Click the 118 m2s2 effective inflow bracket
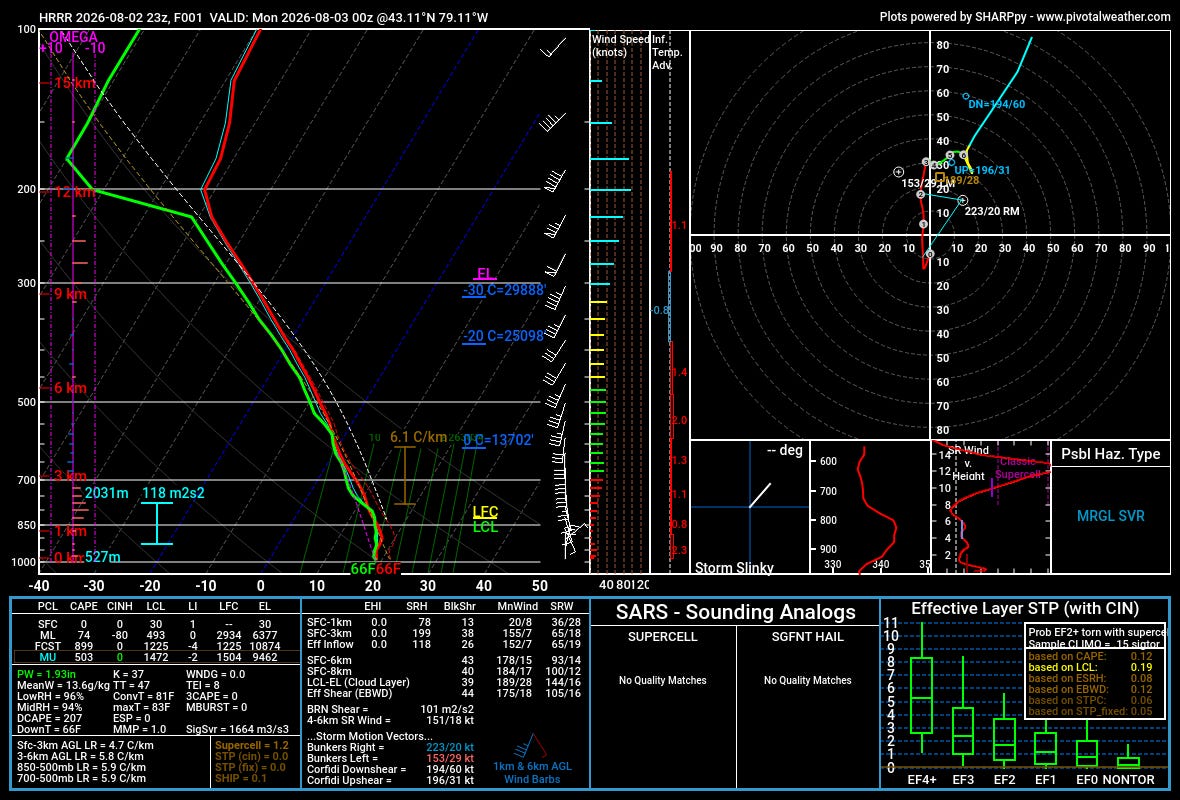The width and height of the screenshot is (1180, 800). tap(157, 523)
